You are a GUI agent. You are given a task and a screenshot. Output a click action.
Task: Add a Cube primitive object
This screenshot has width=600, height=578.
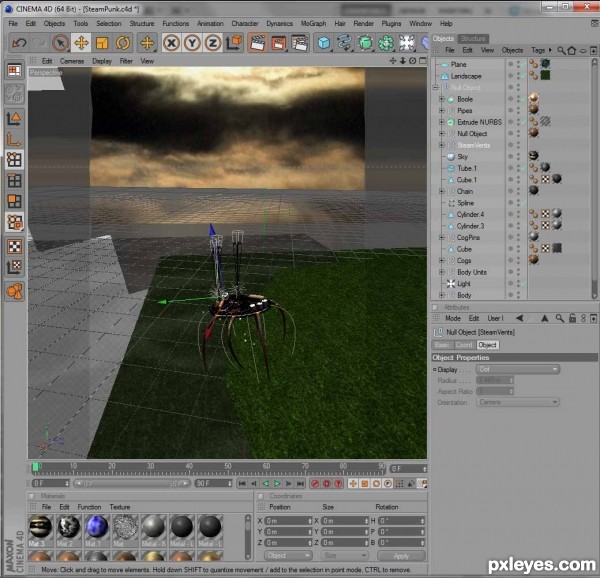pyautogui.click(x=324, y=43)
